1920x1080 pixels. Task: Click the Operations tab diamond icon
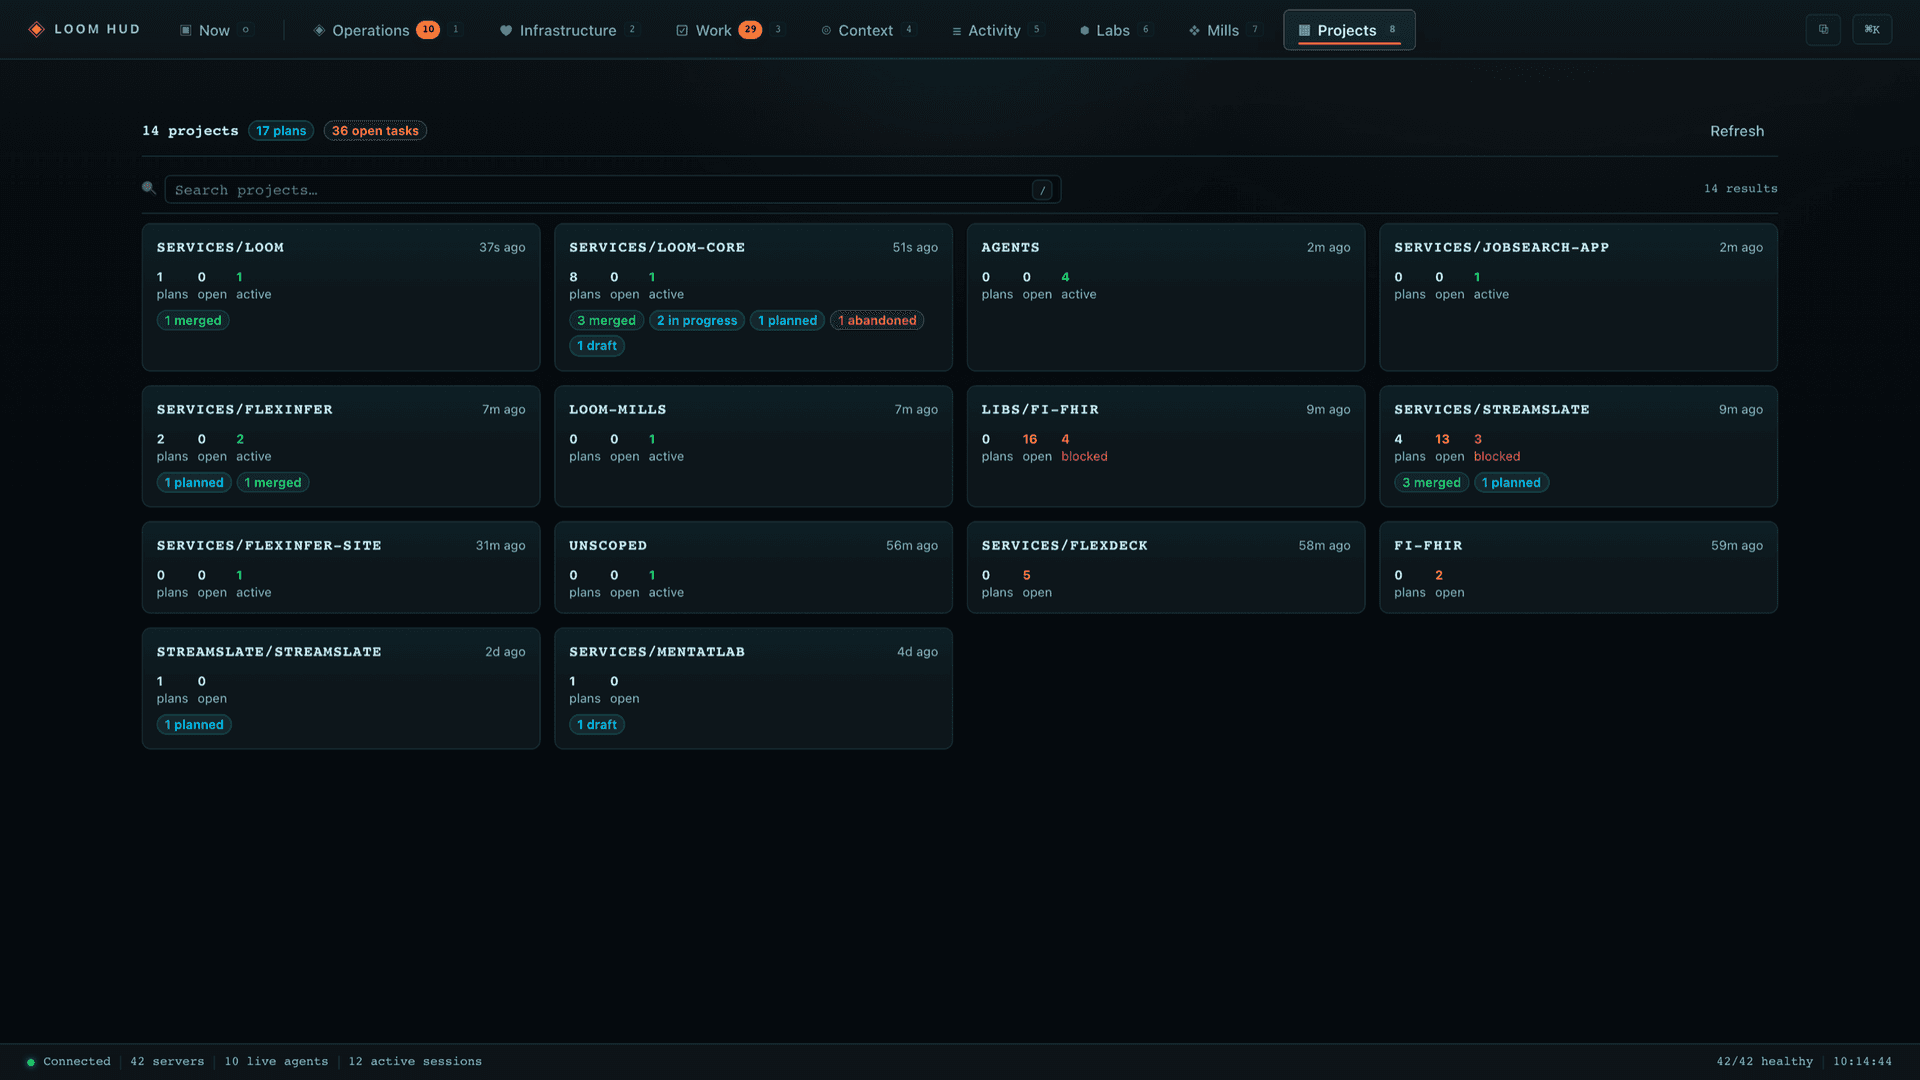tap(319, 30)
